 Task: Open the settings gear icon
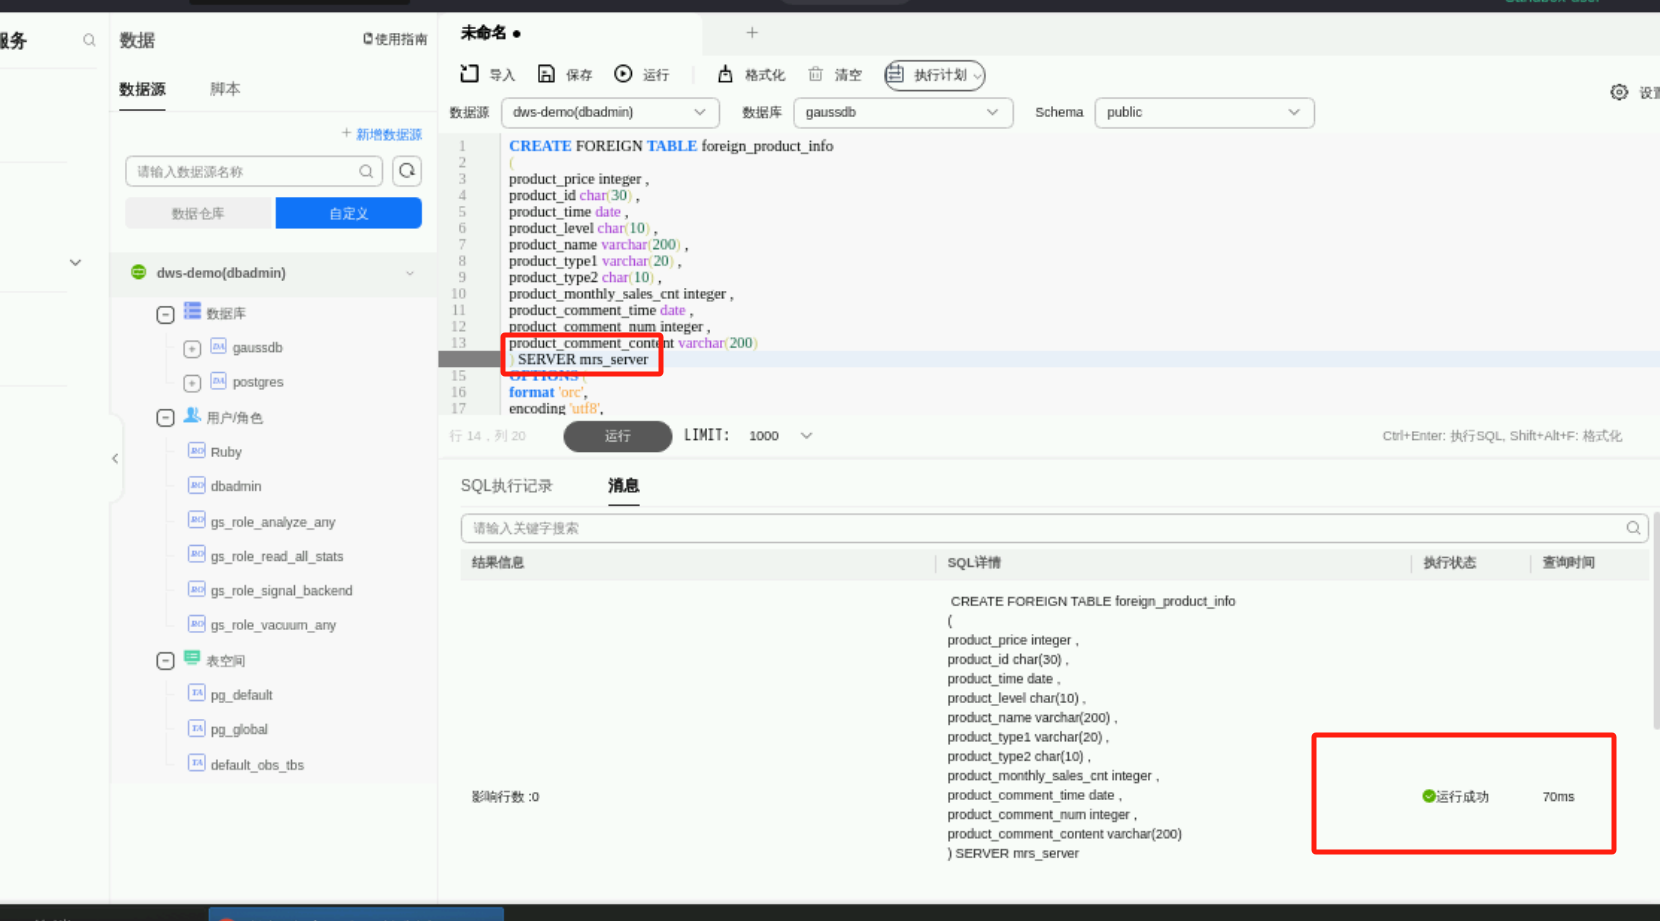1619,92
